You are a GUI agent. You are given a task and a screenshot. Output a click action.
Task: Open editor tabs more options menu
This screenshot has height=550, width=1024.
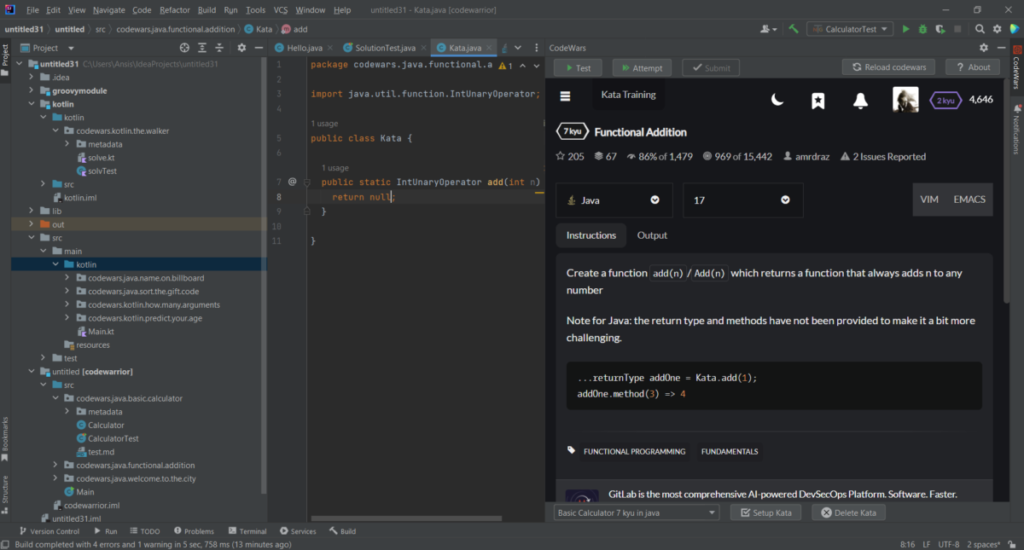[536, 48]
